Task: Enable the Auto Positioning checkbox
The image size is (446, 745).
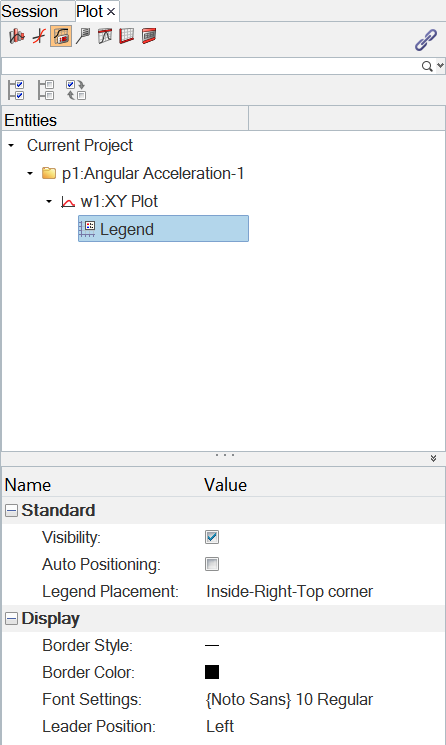Action: tap(212, 564)
